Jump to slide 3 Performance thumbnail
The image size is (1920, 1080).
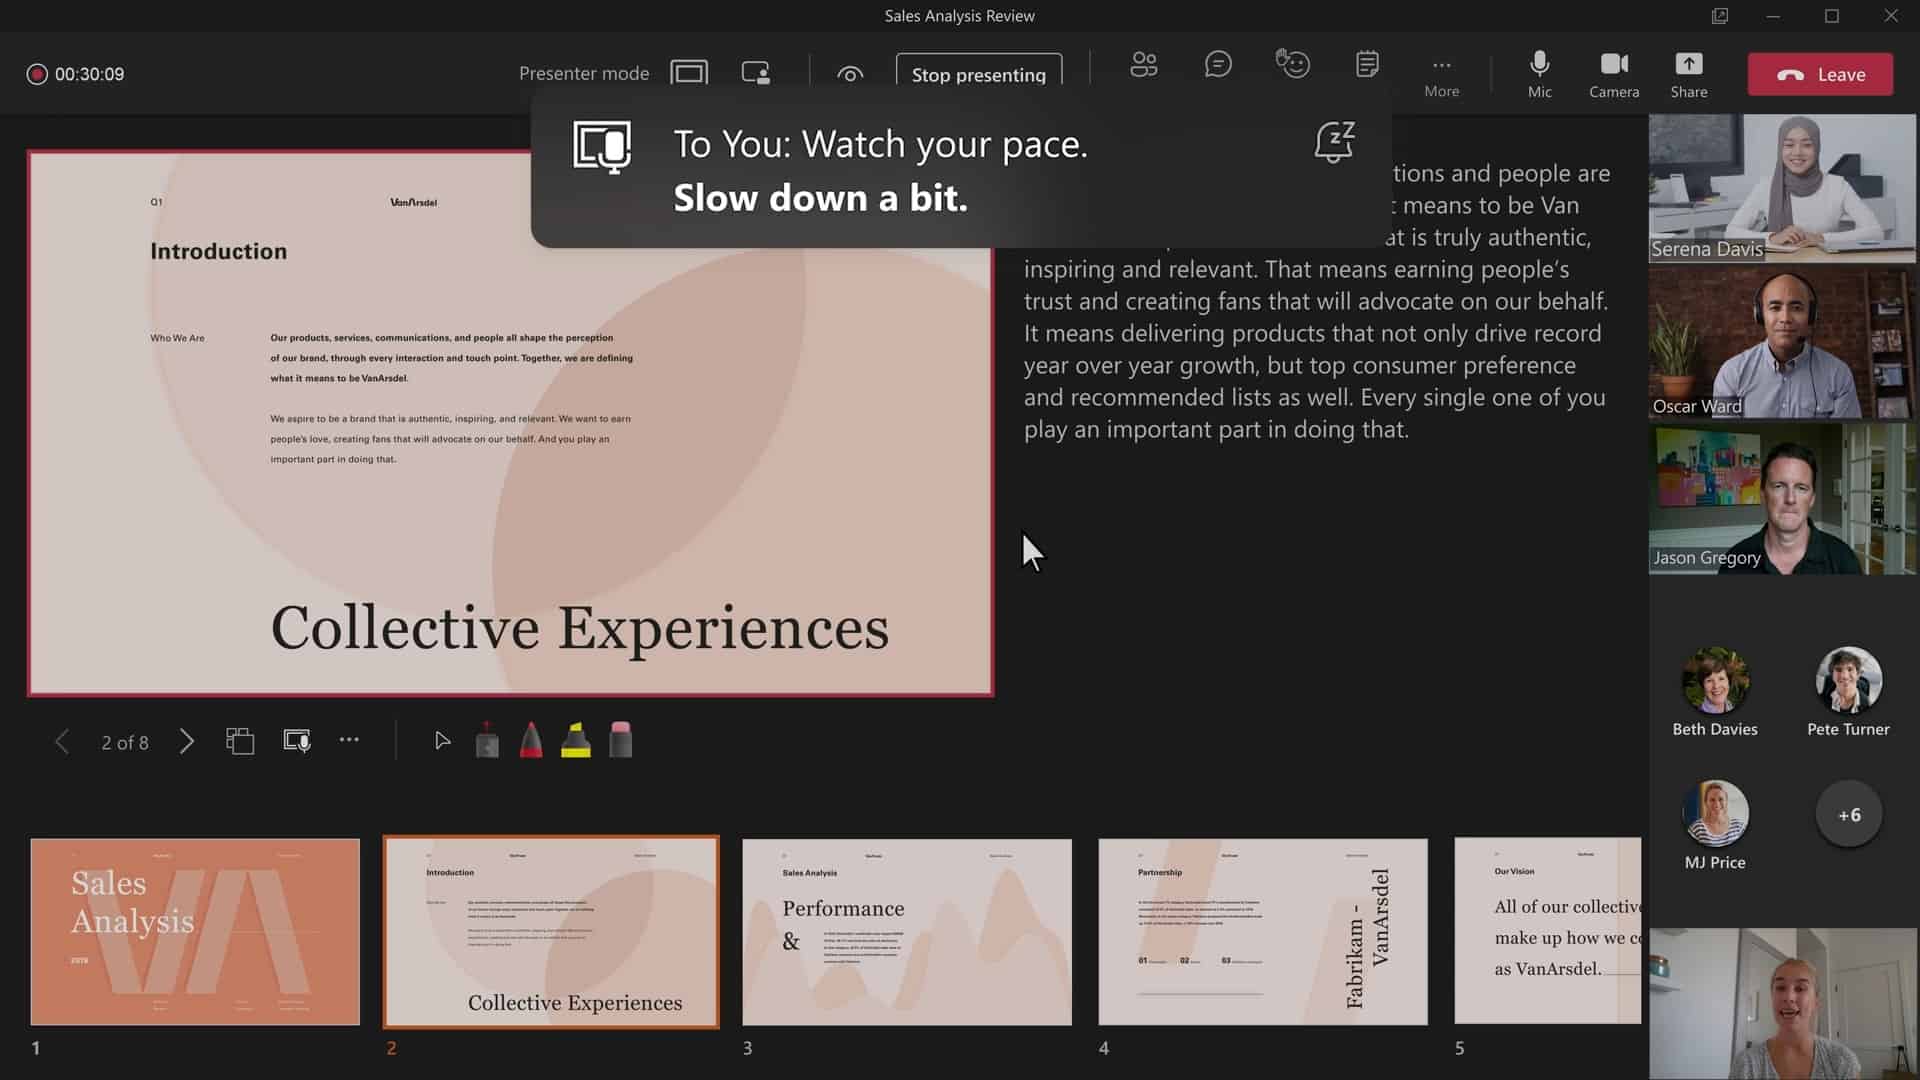pos(907,931)
